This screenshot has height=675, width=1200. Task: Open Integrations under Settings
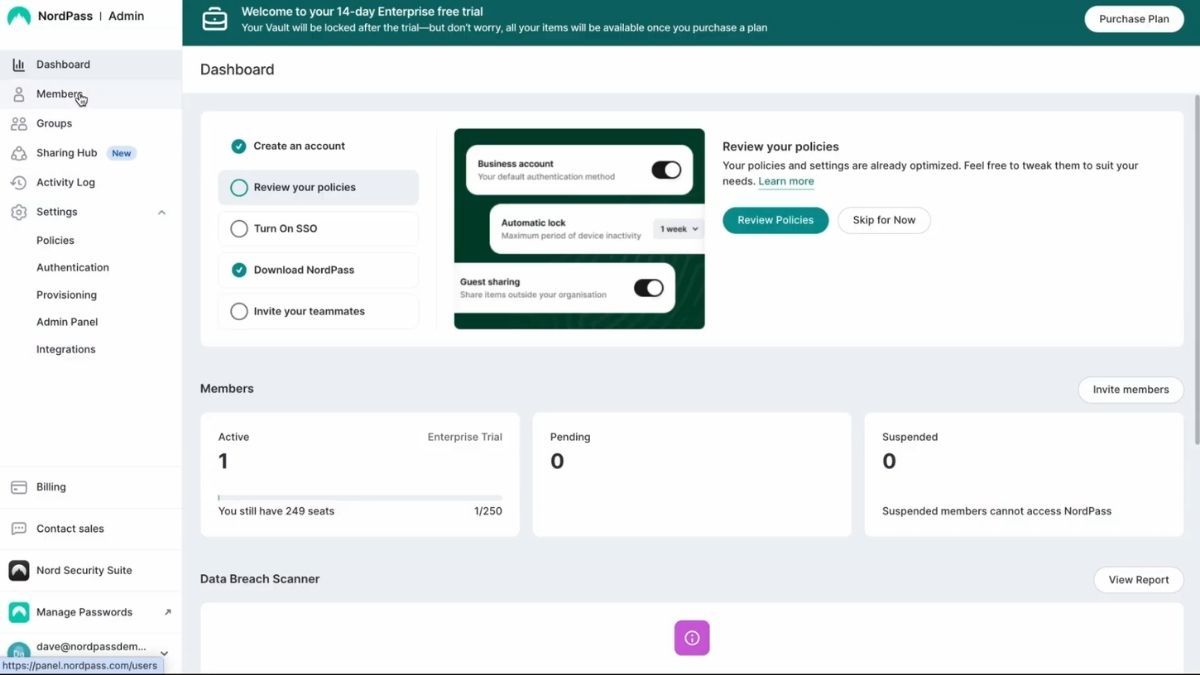coord(66,350)
